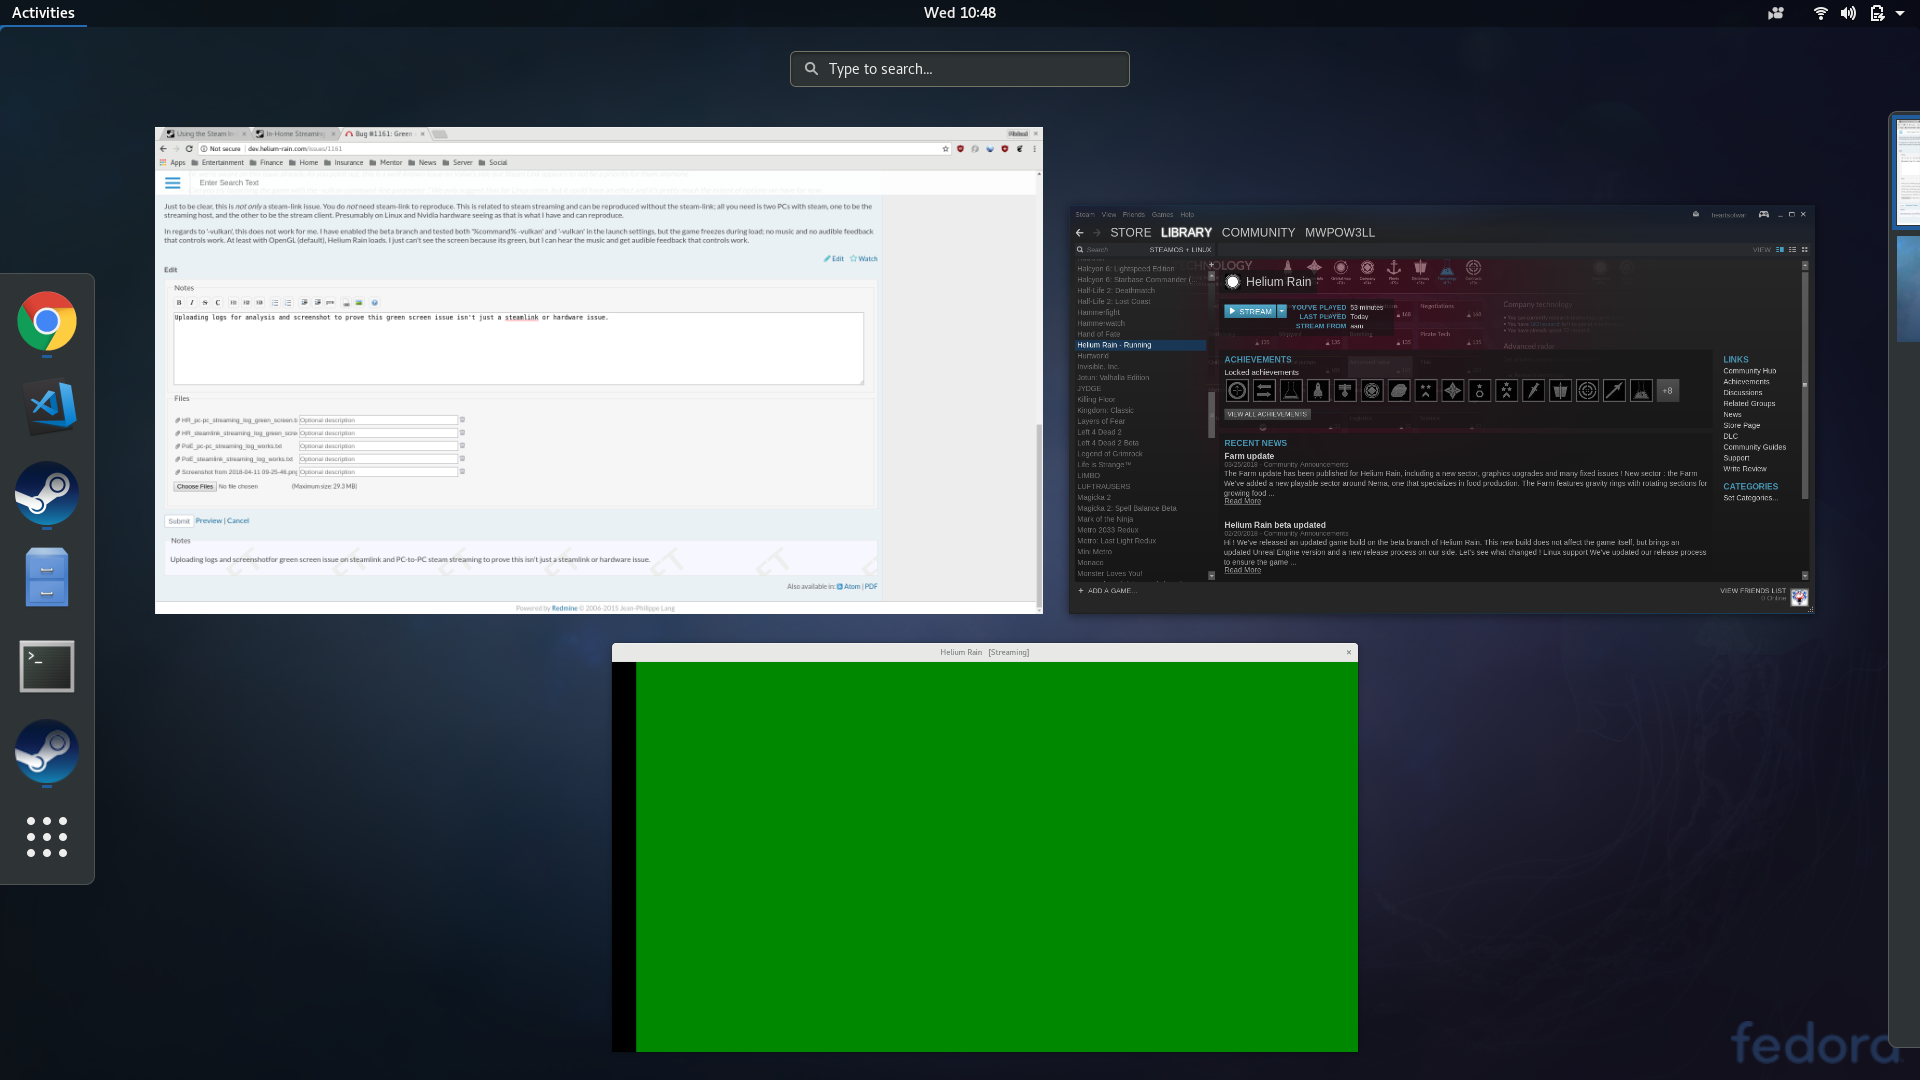Open the upper Steam icon in the dock

(47, 493)
